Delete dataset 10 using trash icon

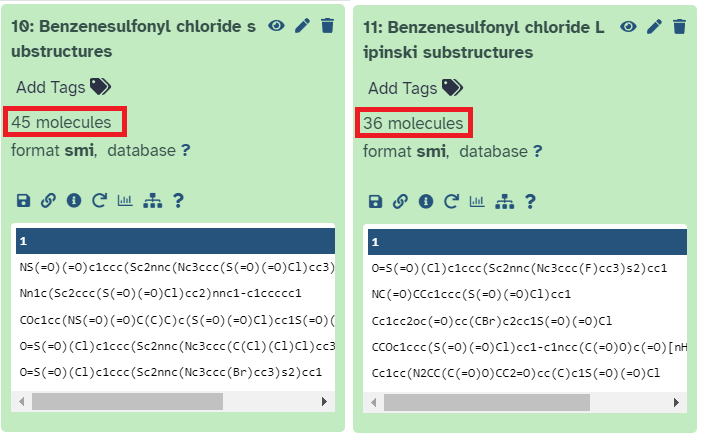328,26
